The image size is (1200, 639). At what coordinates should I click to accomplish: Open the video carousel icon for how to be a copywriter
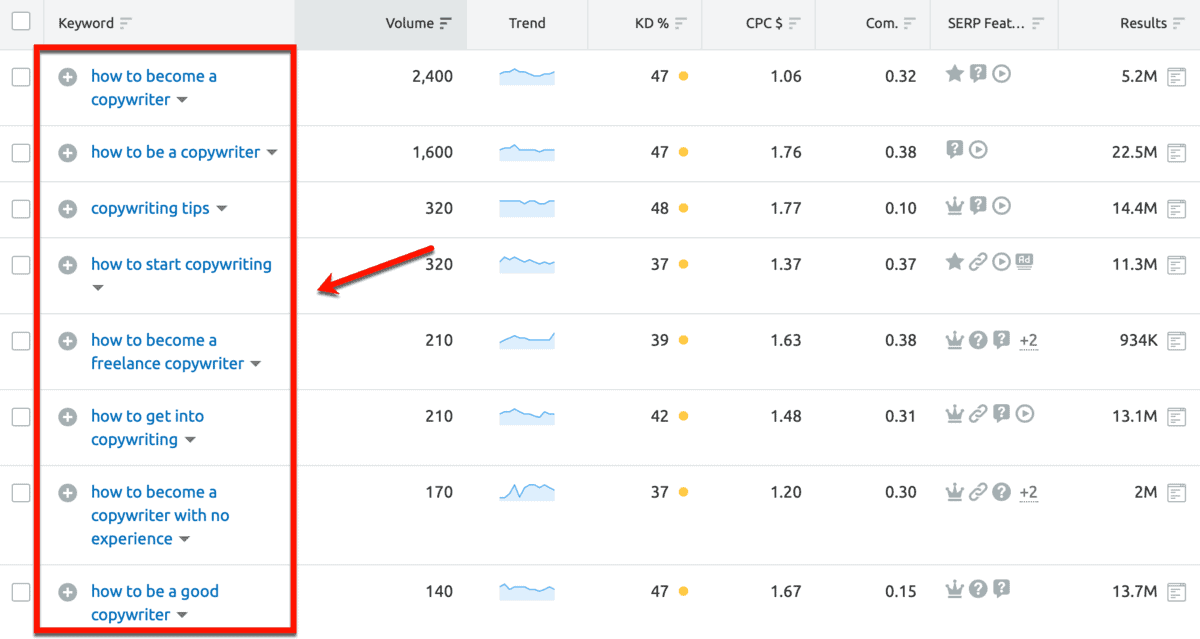pyautogui.click(x=979, y=150)
